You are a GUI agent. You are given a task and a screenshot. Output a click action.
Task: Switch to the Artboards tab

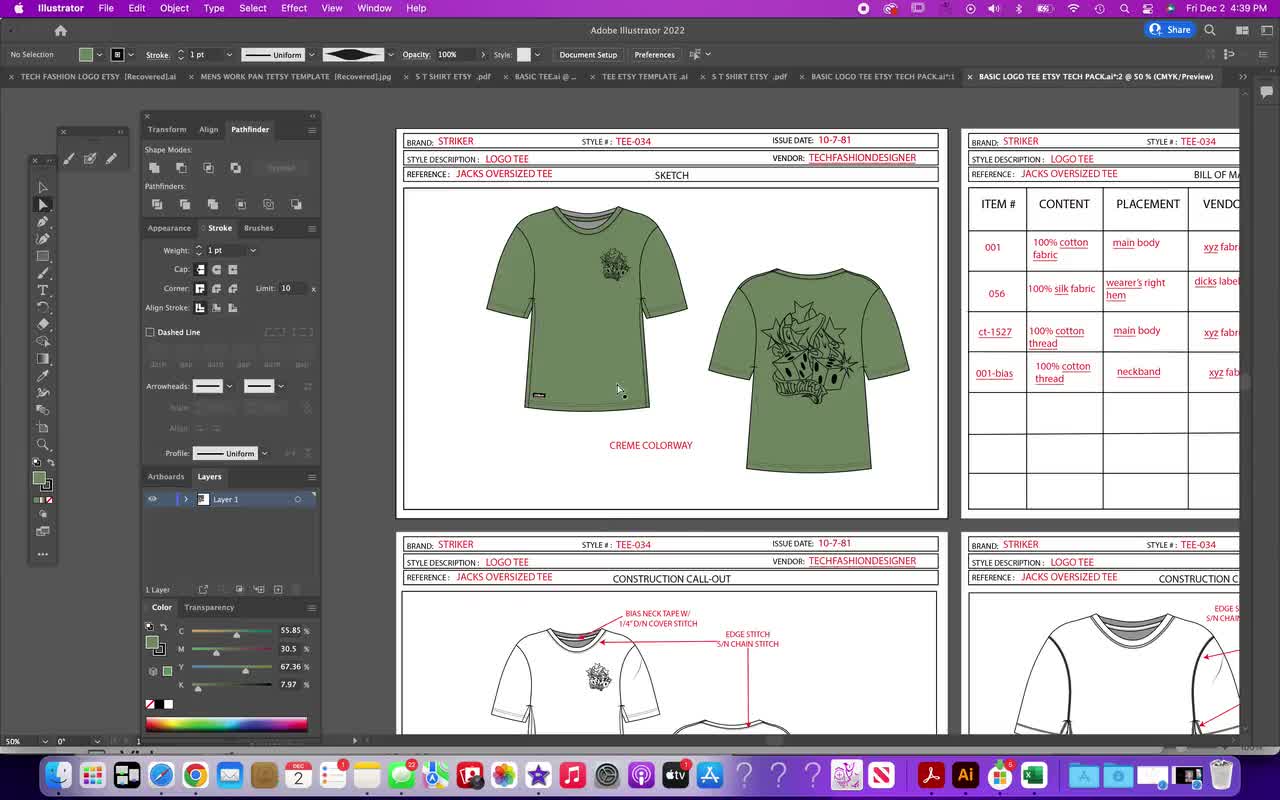pyautogui.click(x=166, y=477)
